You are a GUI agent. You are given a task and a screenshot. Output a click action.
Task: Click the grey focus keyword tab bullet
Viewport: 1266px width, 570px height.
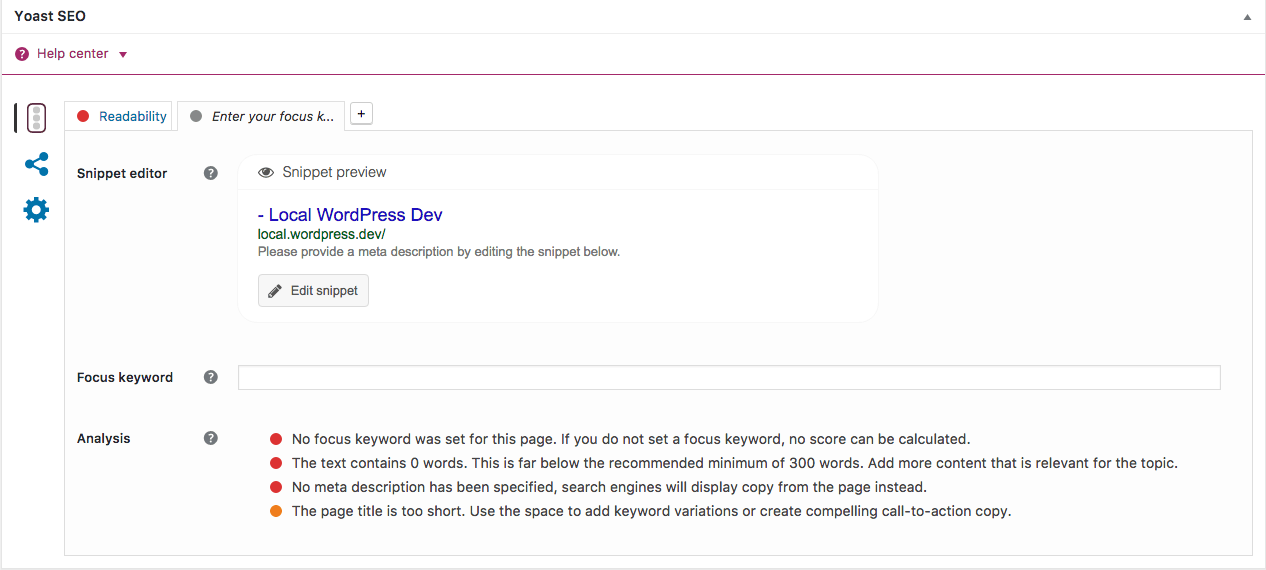coord(196,116)
